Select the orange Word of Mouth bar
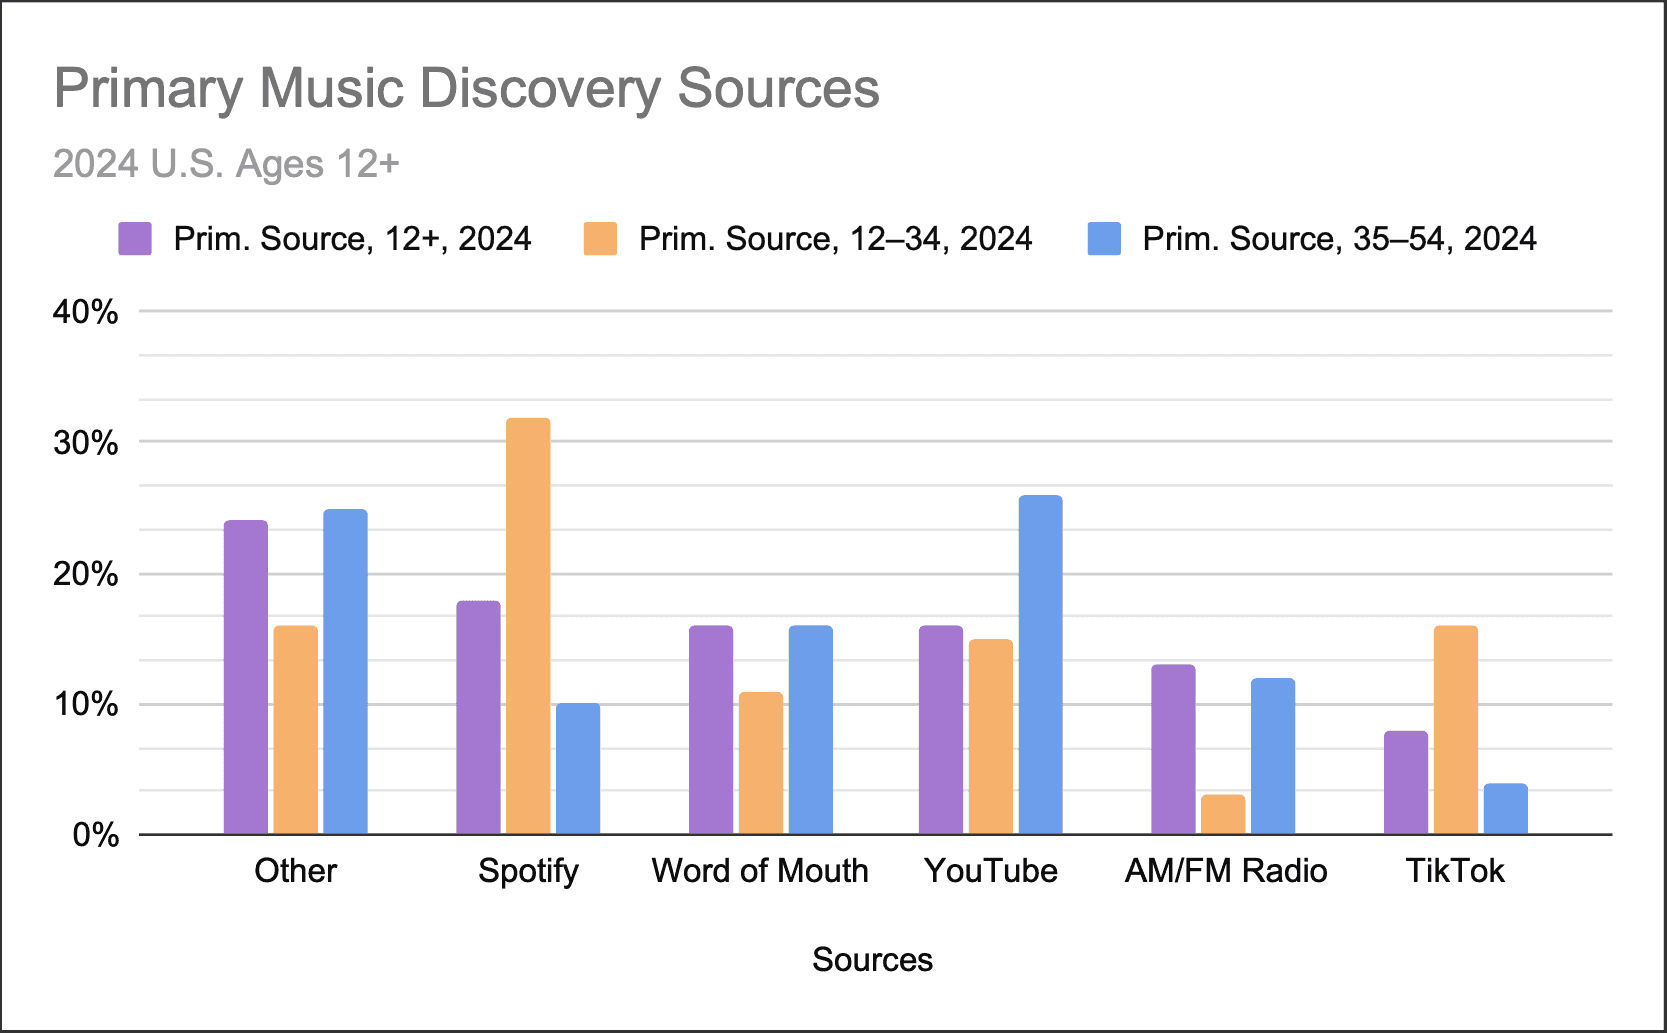The image size is (1667, 1033). point(761,763)
